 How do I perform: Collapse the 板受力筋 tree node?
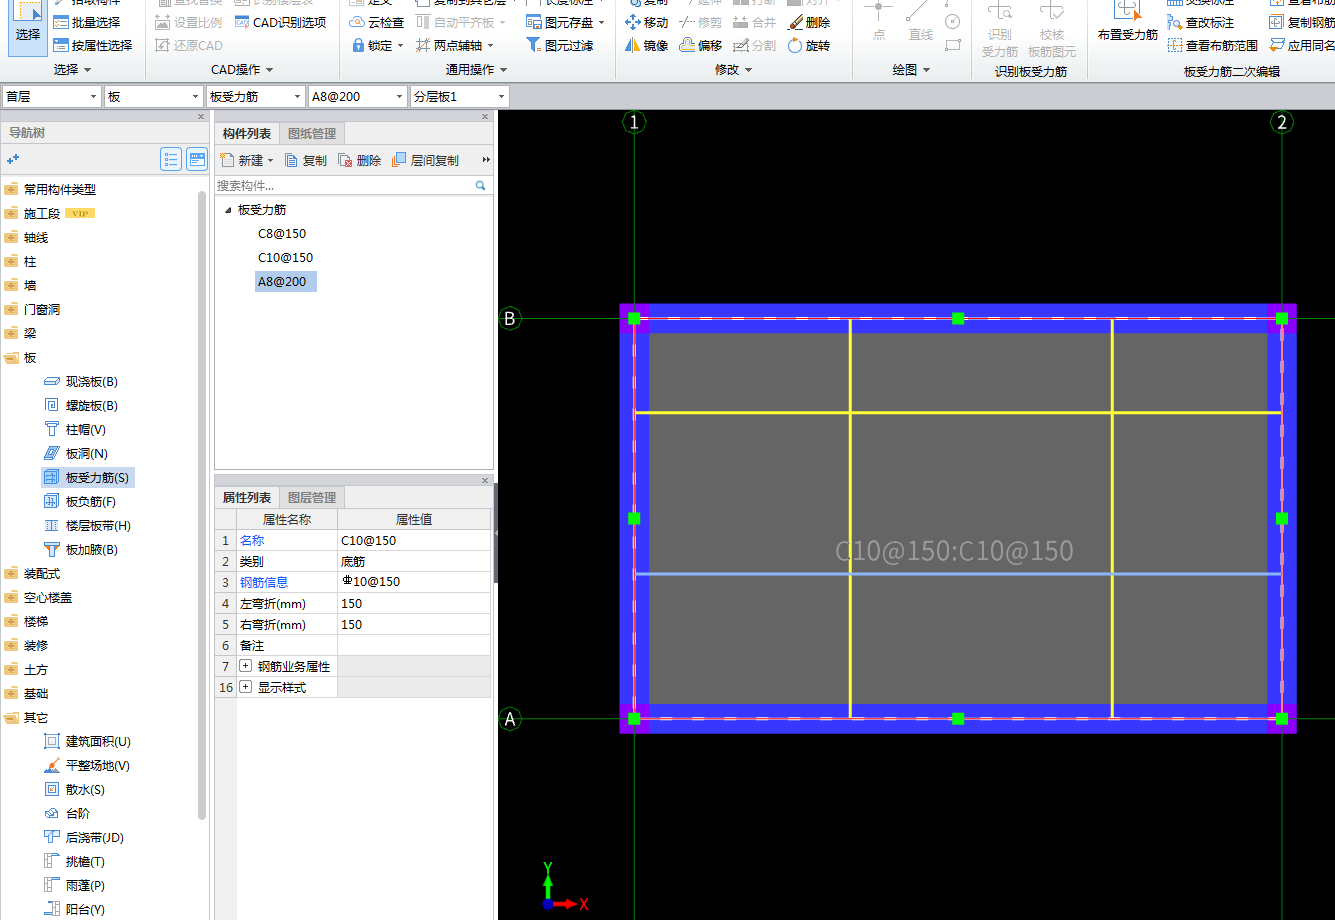click(228, 210)
